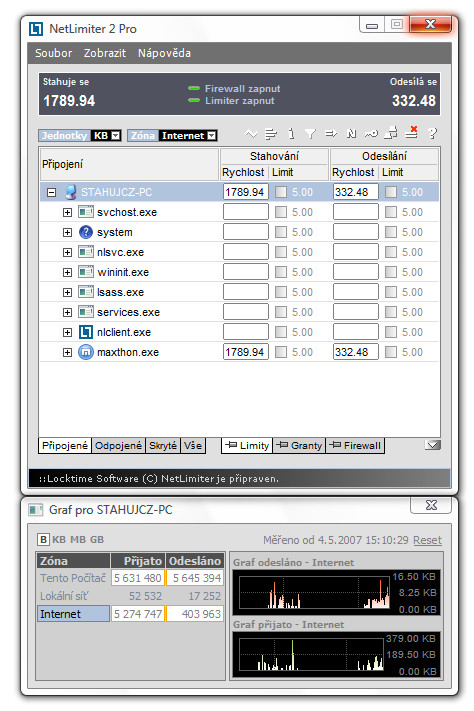The image size is (474, 711).
Task: Click the red-X remove toolbar icon
Action: pyautogui.click(x=412, y=132)
